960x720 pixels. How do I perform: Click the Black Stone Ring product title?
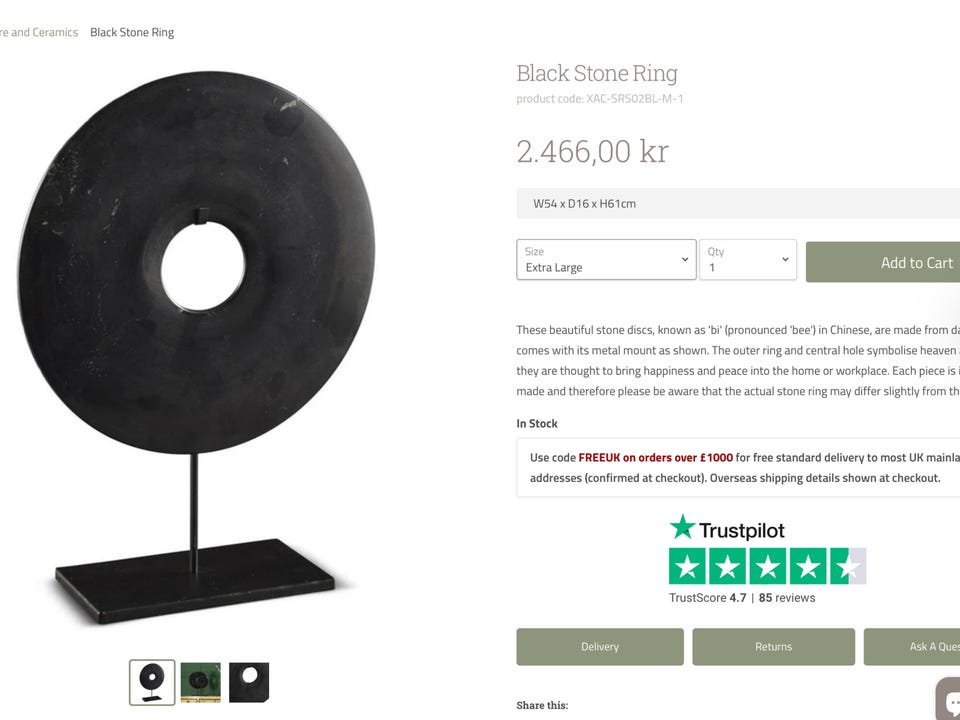pyautogui.click(x=597, y=73)
